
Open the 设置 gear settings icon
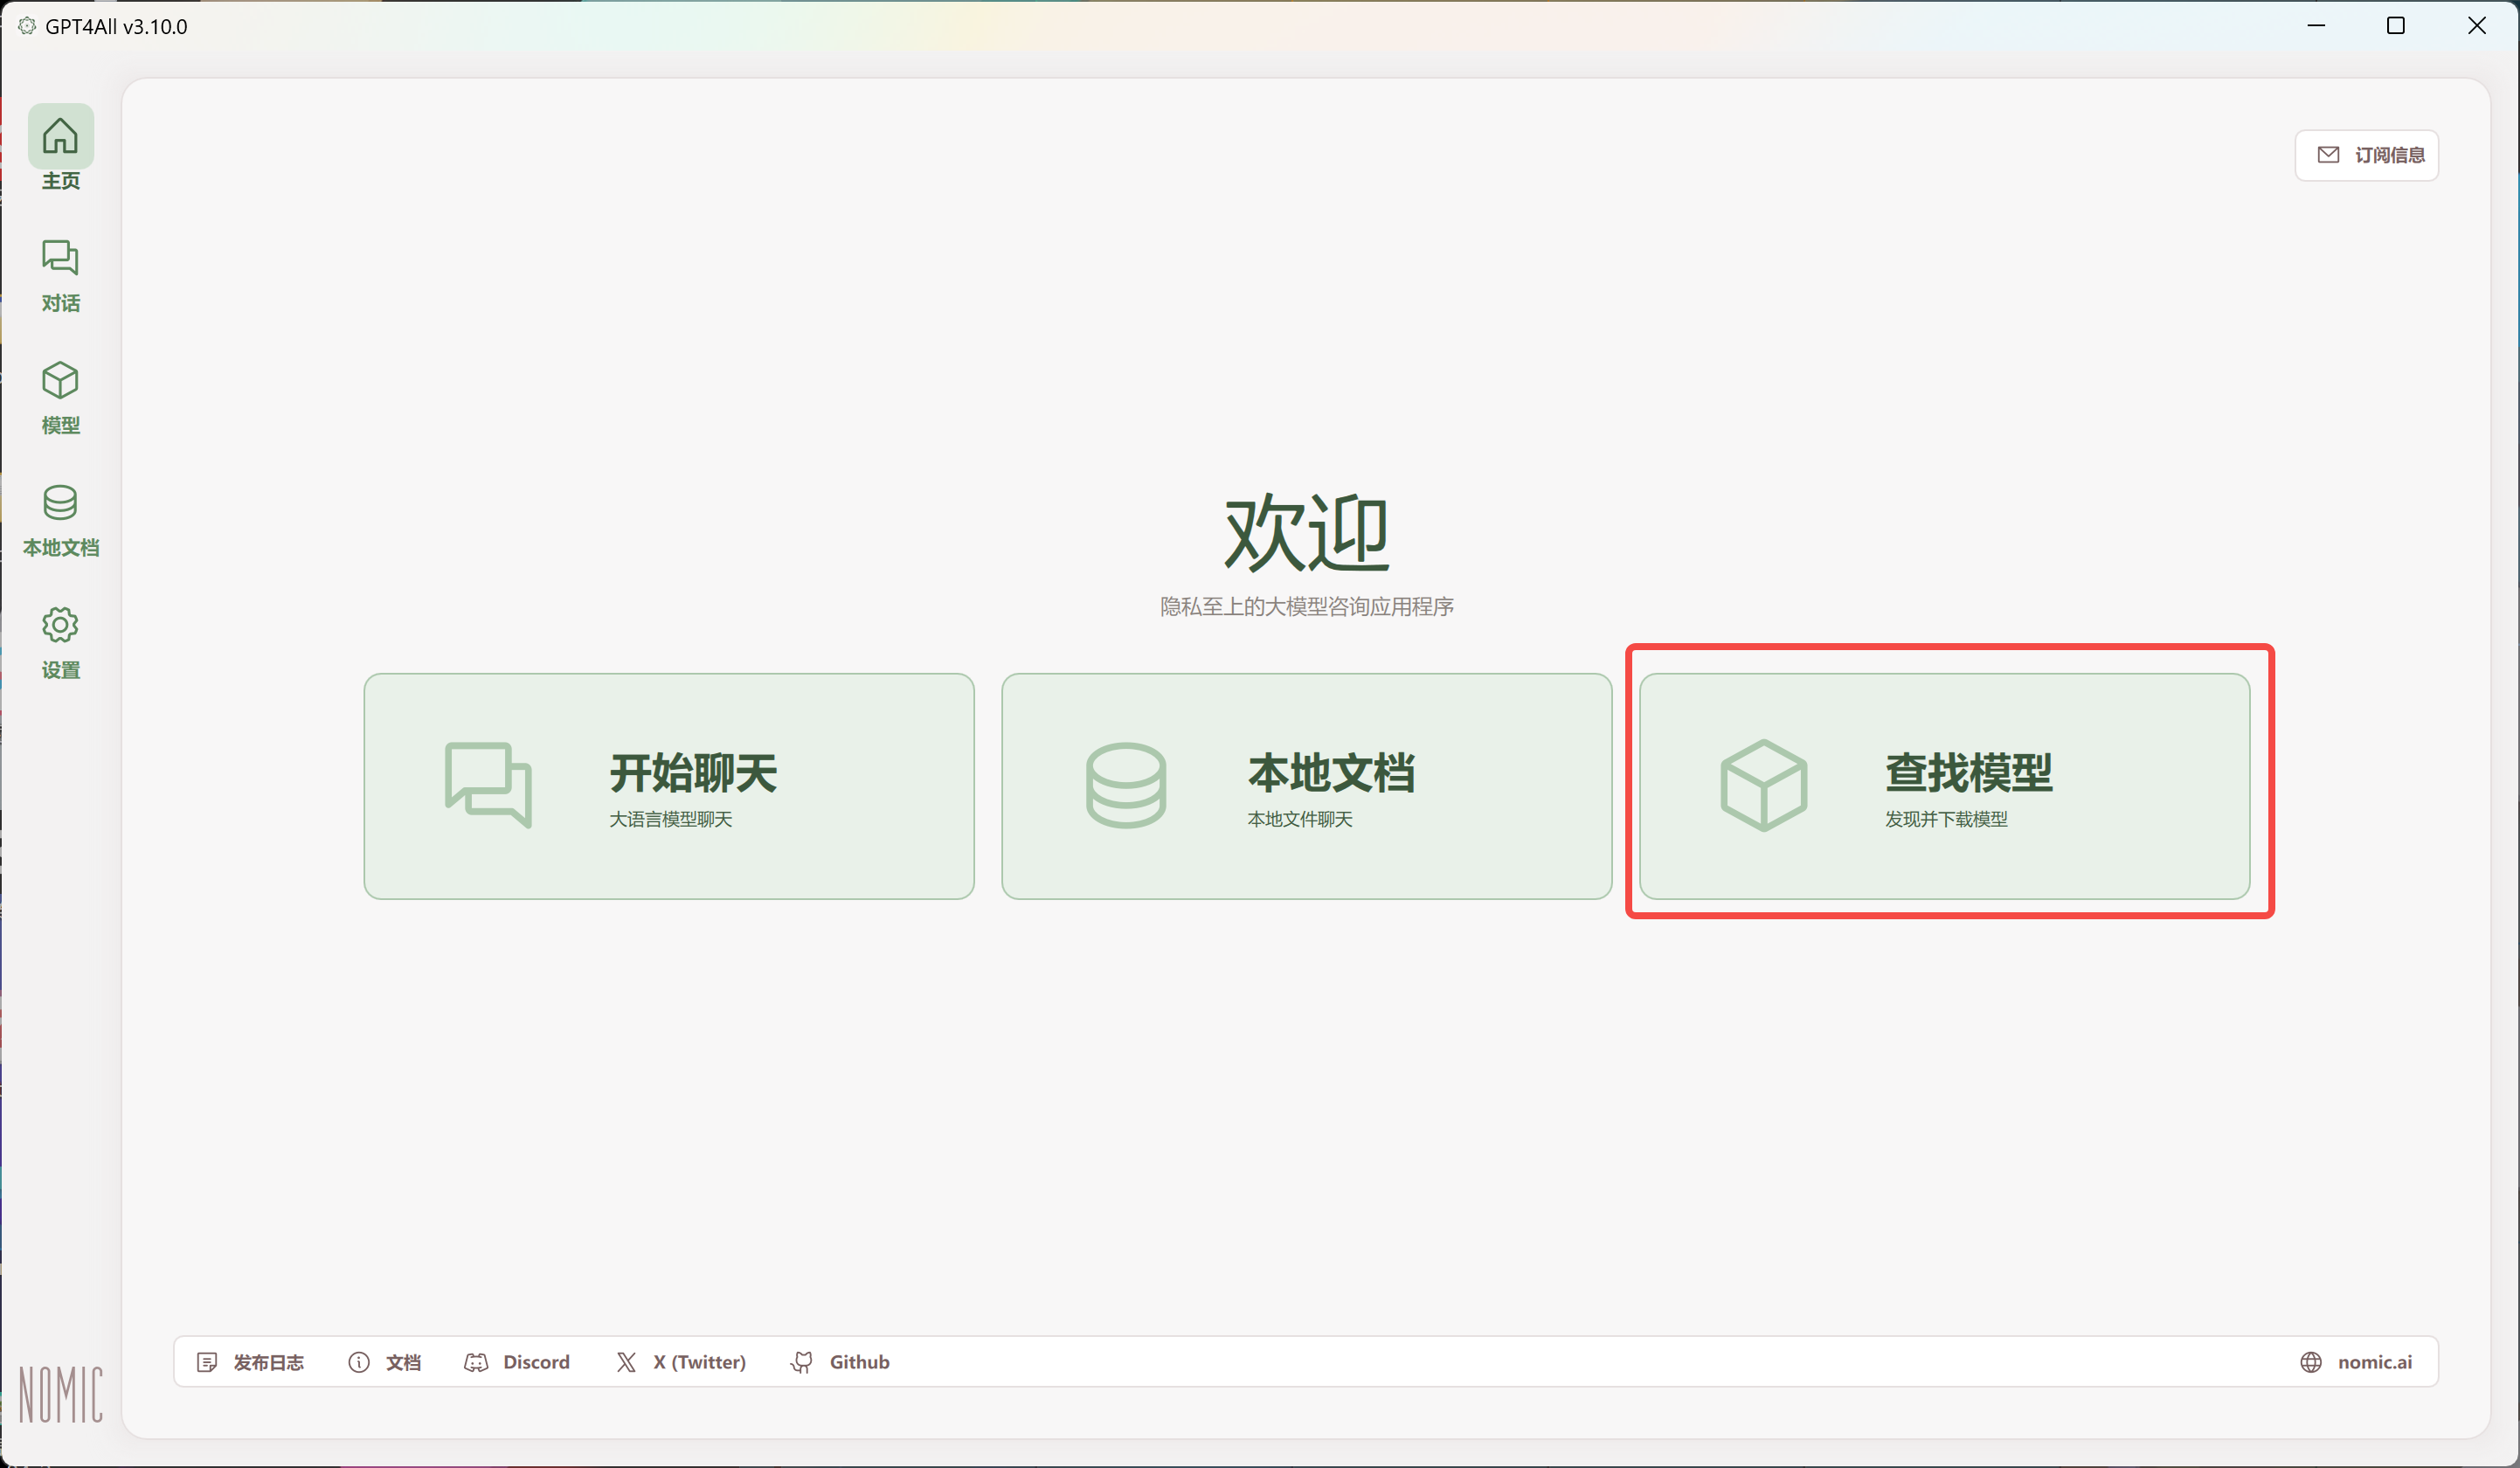click(x=60, y=625)
